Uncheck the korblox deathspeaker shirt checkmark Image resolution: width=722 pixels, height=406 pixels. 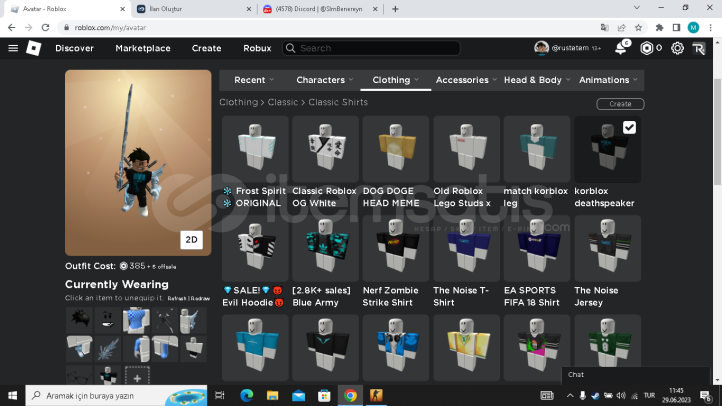pyautogui.click(x=629, y=128)
